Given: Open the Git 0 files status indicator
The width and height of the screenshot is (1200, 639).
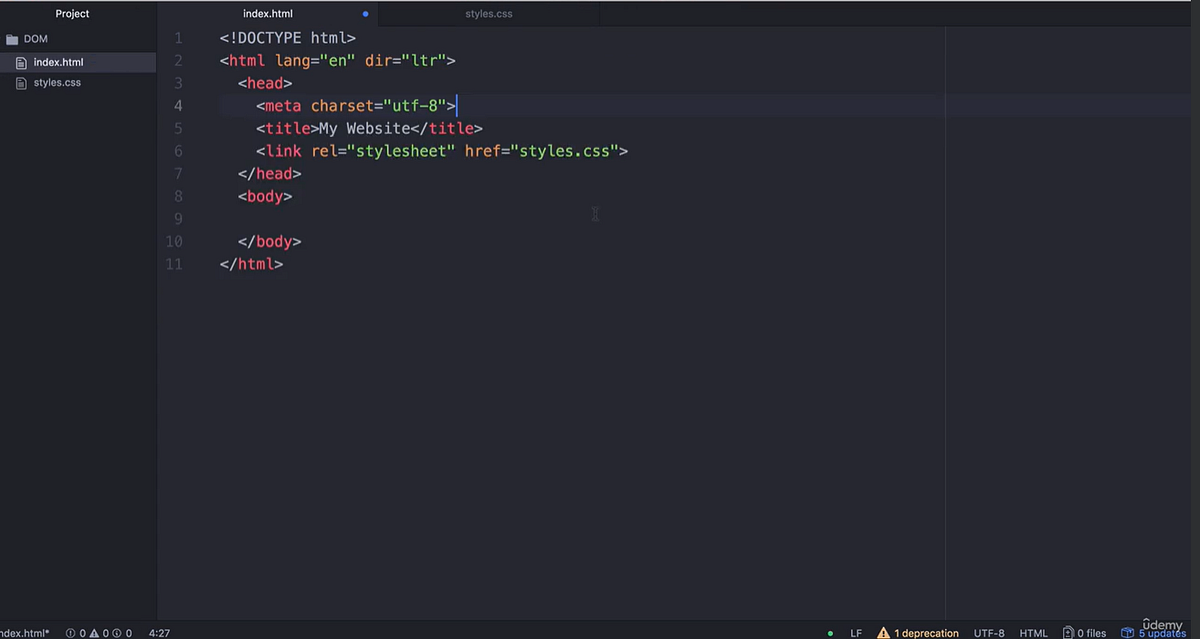Looking at the screenshot, I should point(1084,633).
